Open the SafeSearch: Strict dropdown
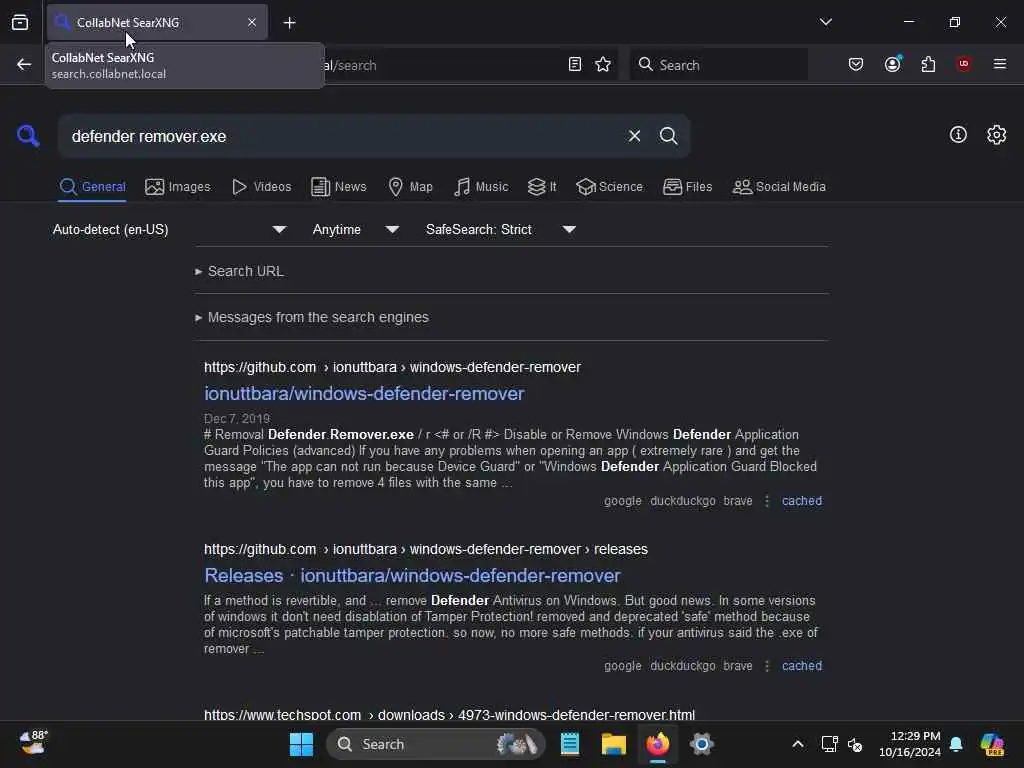 [500, 229]
